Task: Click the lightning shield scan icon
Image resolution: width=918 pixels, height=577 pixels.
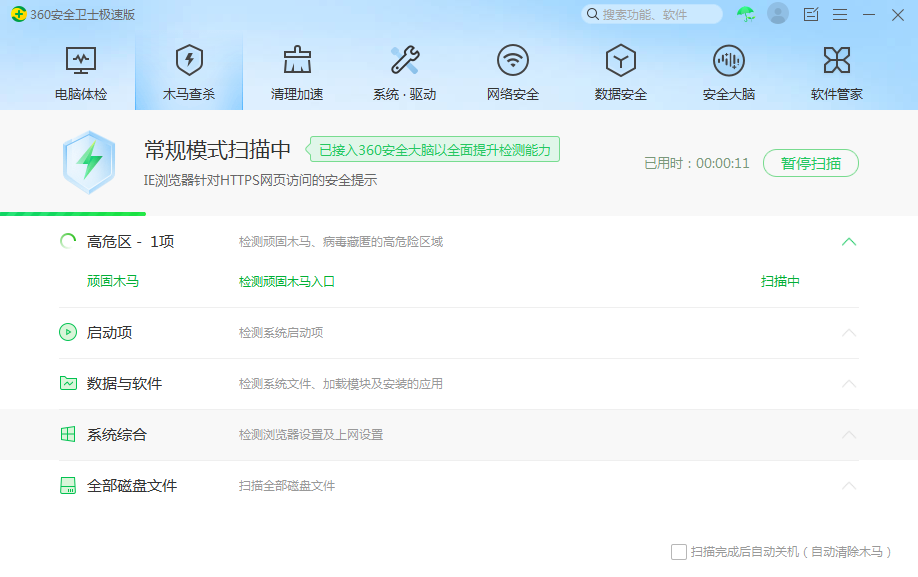Action: click(89, 162)
